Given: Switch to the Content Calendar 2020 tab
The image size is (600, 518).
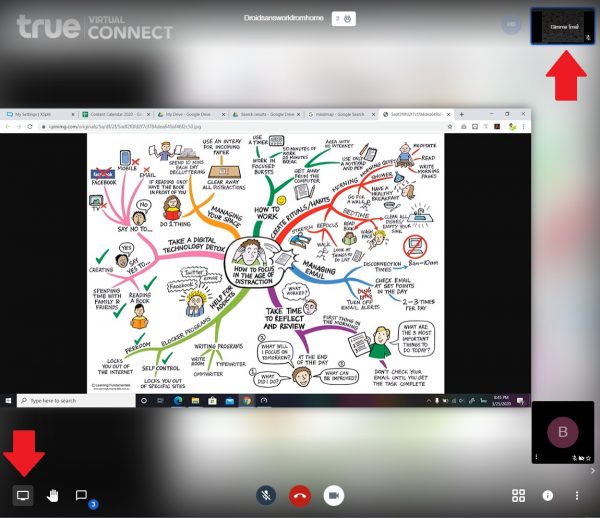Looking at the screenshot, I should point(115,114).
